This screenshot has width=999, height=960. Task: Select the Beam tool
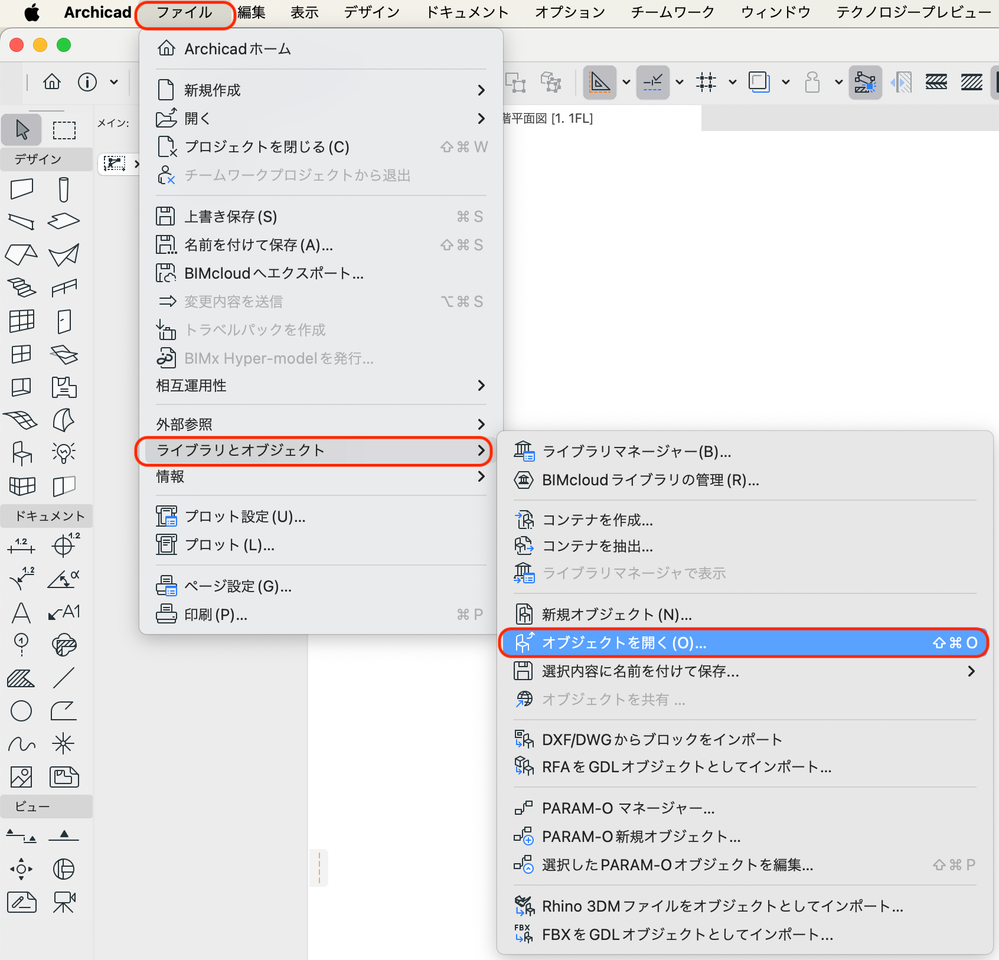(x=22, y=221)
